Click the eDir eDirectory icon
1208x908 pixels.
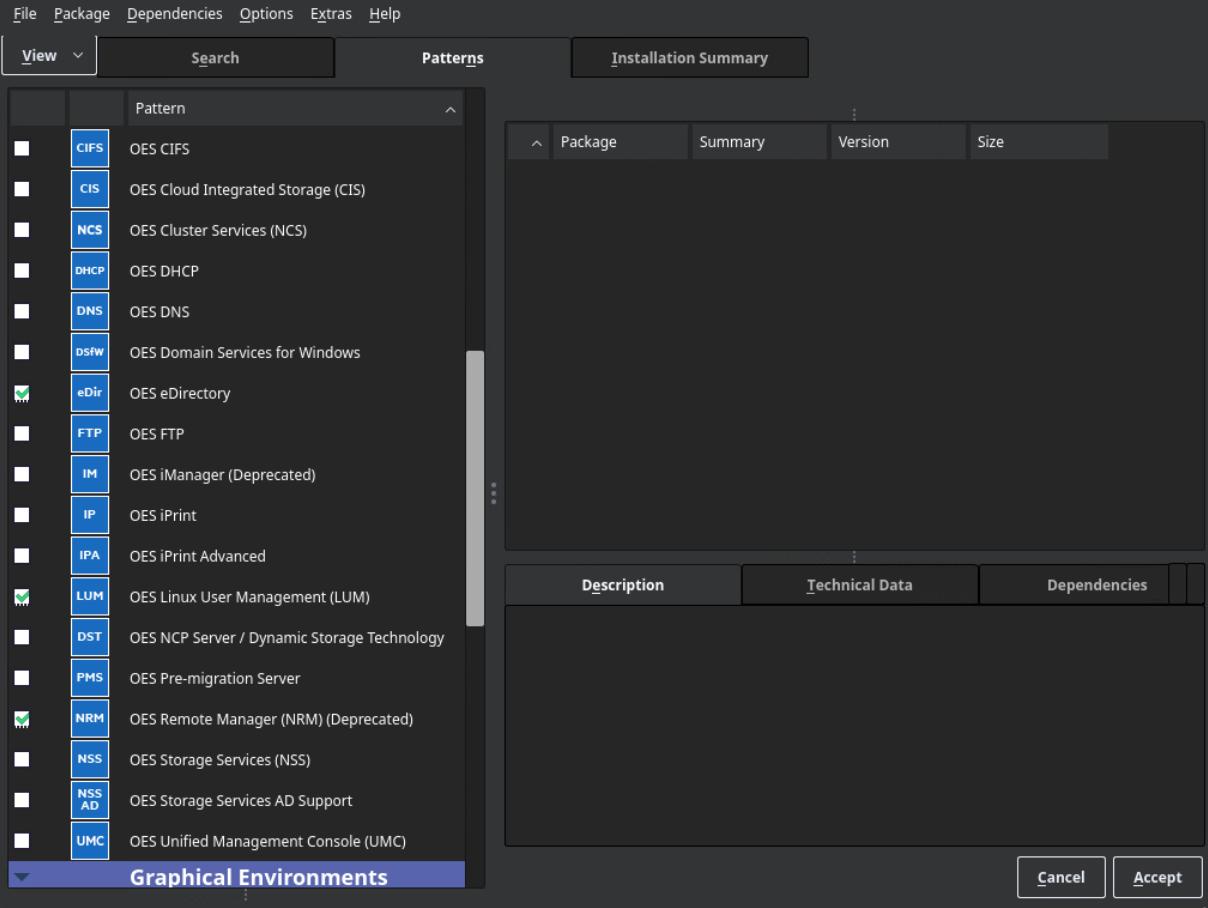point(90,393)
